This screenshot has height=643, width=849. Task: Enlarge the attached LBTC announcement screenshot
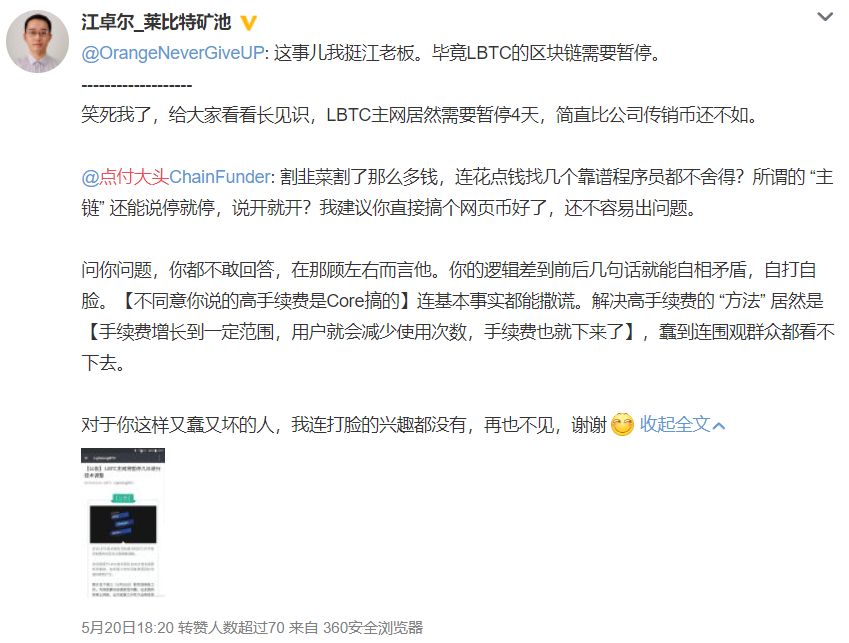coord(123,523)
